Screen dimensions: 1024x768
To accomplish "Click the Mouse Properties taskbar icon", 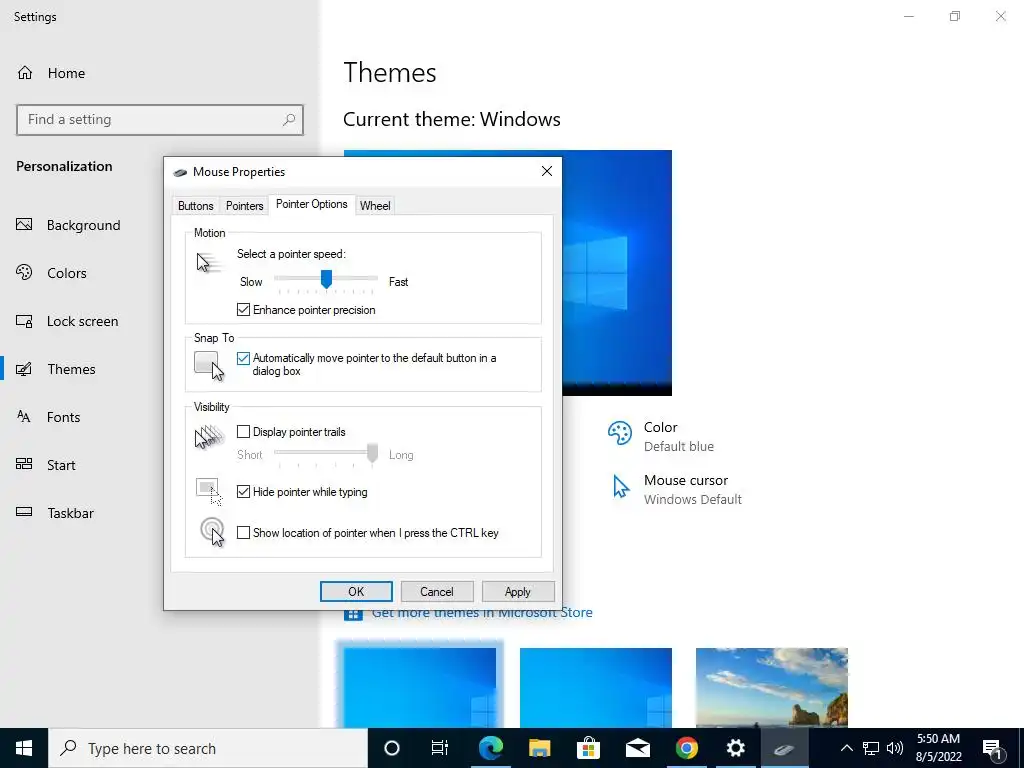I will tap(784, 748).
